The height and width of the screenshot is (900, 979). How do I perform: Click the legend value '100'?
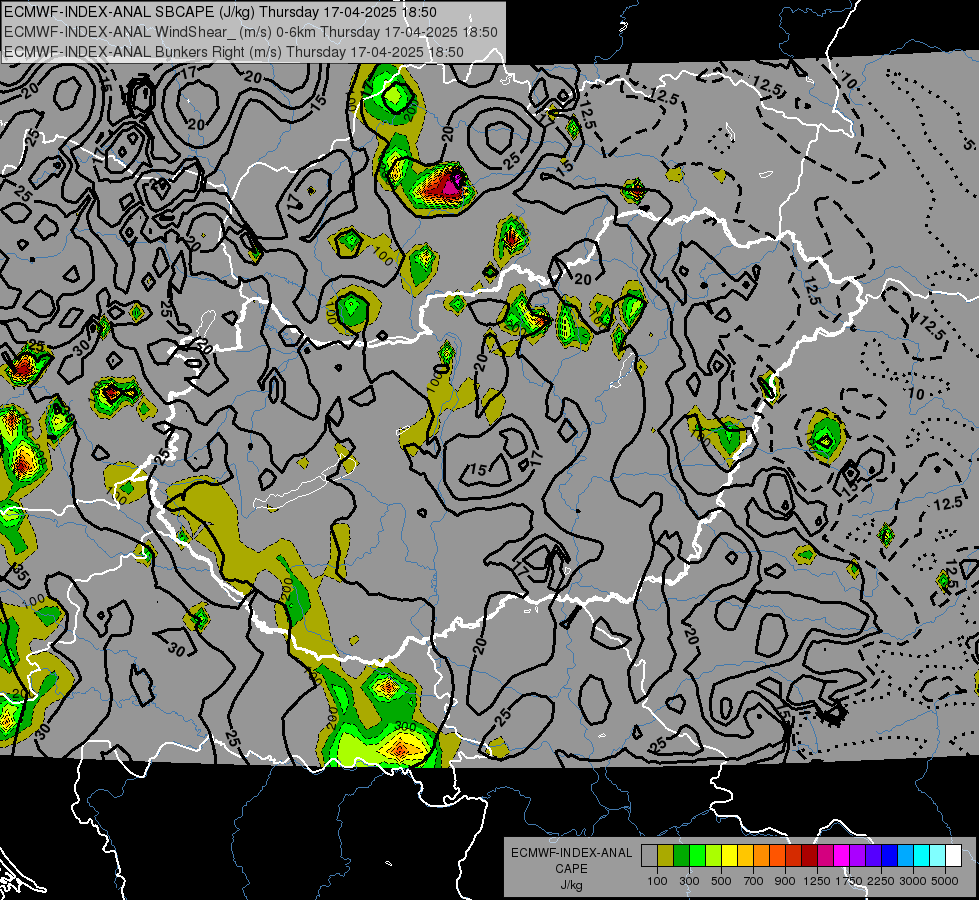pos(657,881)
